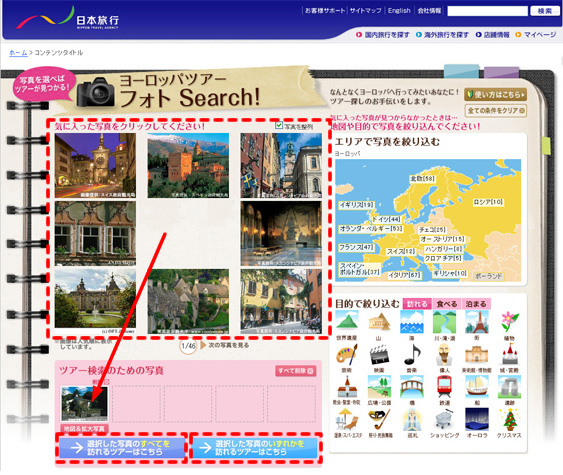The height and width of the screenshot is (475, 563).
Task: Pick the spa parasol and lounge chair icon
Action: [x=347, y=419]
